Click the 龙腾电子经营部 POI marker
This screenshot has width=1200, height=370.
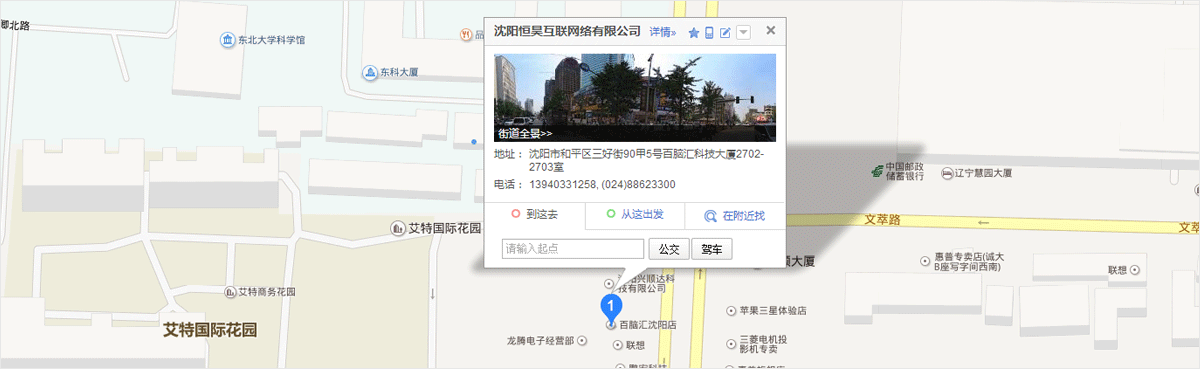[583, 341]
